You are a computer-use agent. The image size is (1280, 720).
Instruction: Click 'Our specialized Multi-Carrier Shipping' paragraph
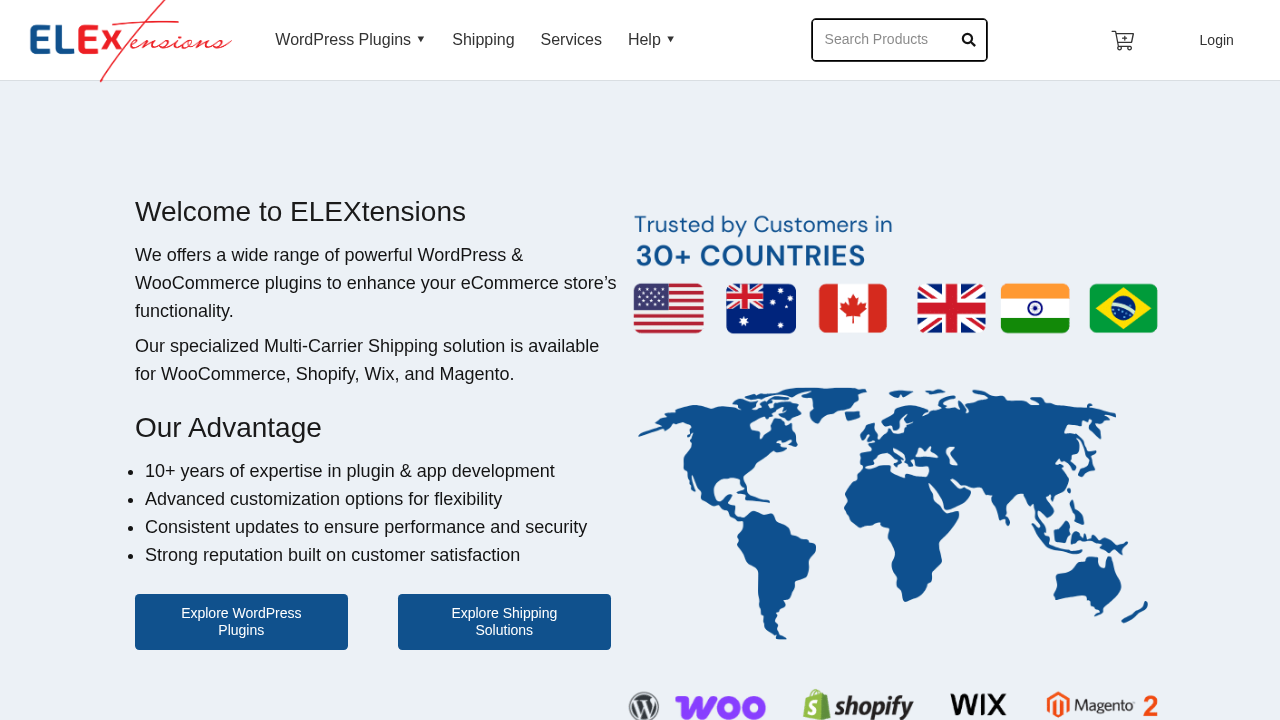click(x=367, y=360)
